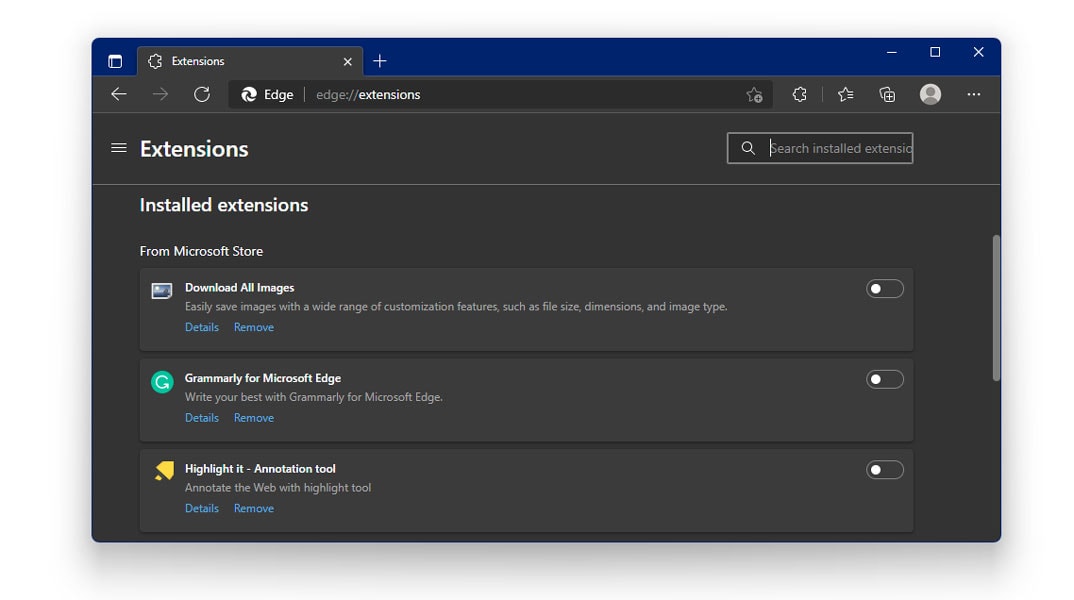
Task: Minimize the Edge window
Action: point(891,52)
